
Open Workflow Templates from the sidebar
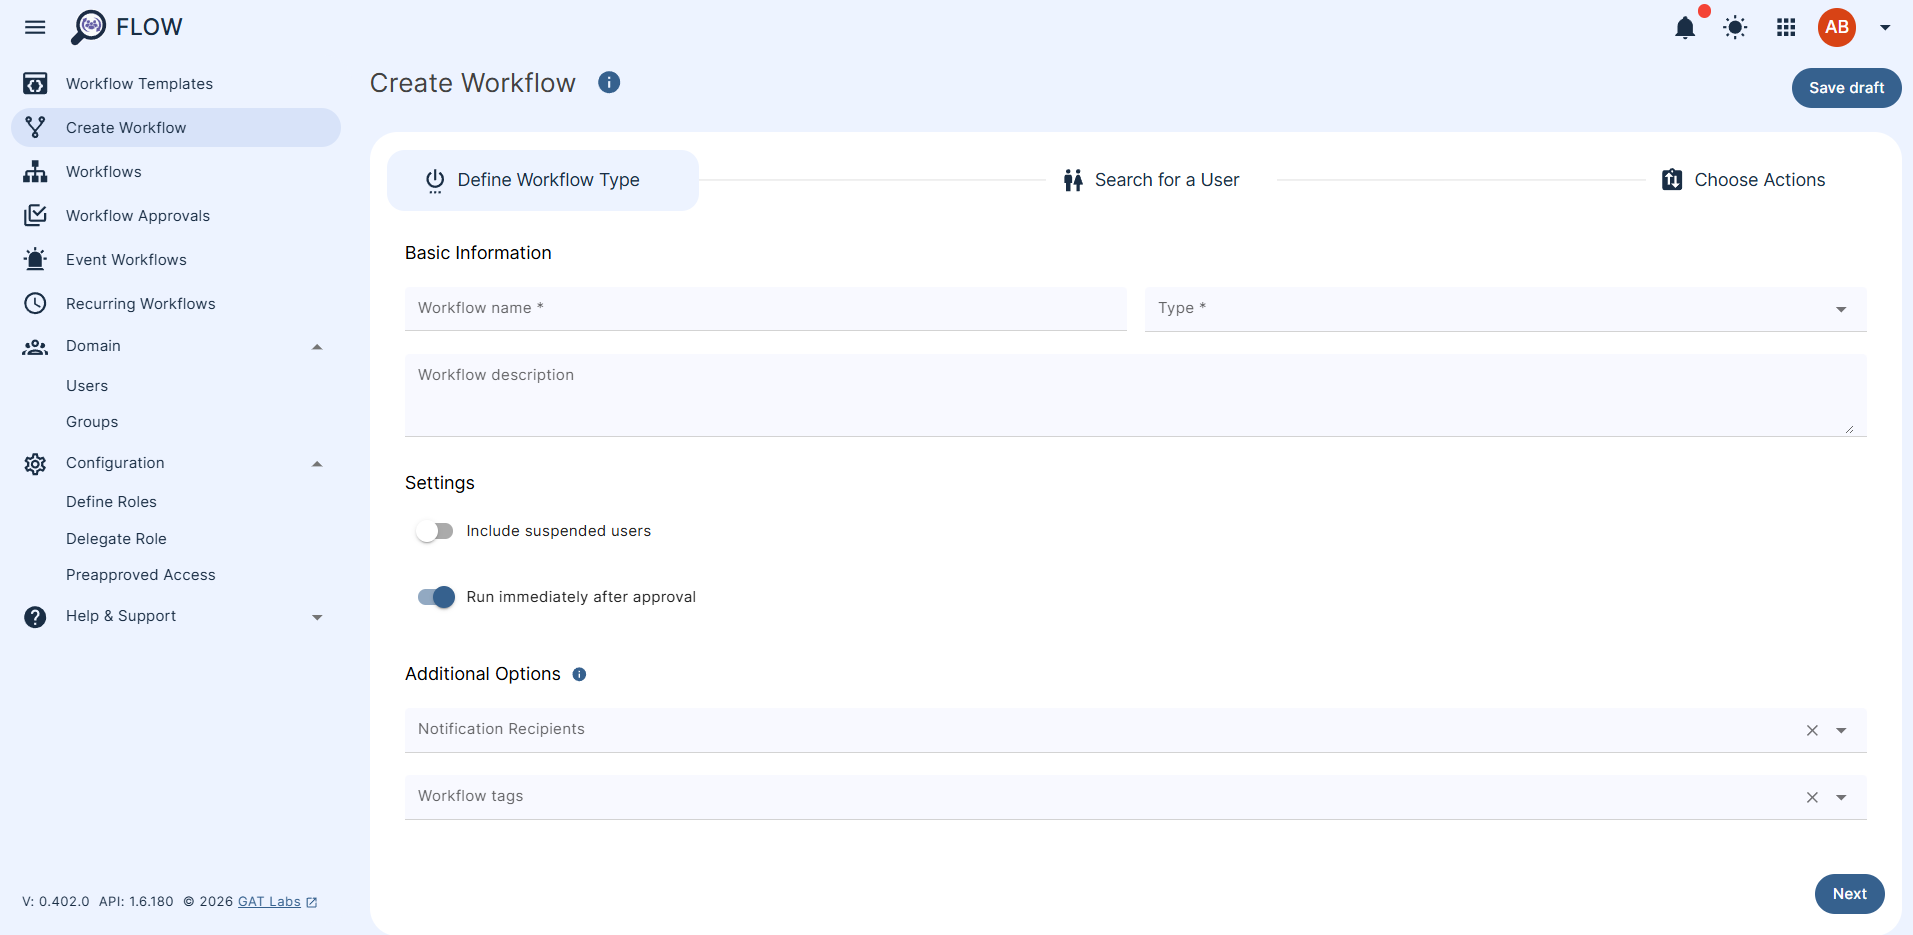click(x=138, y=83)
